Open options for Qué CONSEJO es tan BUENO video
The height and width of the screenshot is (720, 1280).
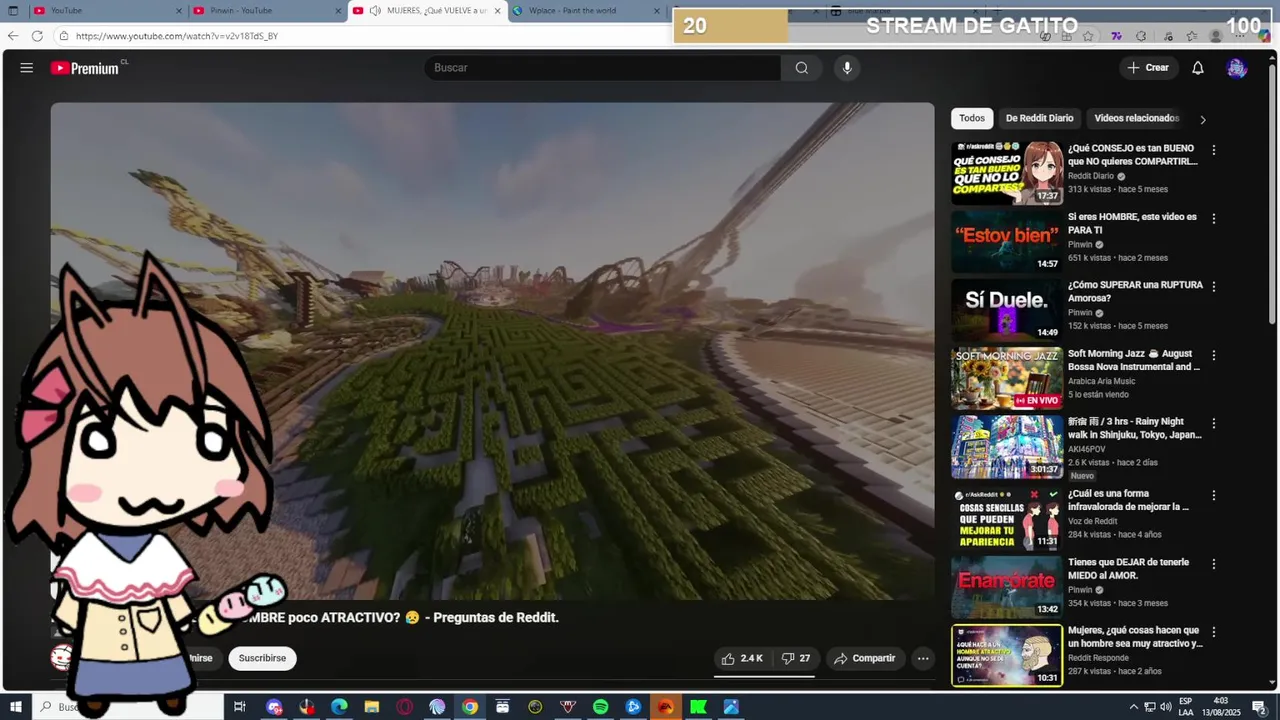click(1214, 150)
